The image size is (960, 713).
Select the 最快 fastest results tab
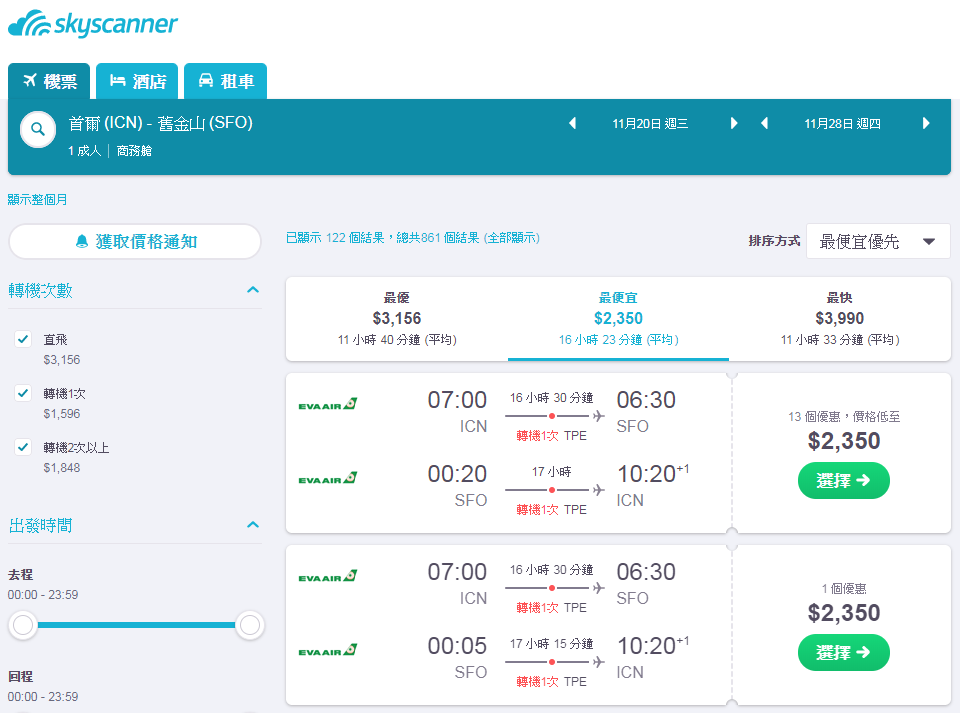tap(839, 319)
